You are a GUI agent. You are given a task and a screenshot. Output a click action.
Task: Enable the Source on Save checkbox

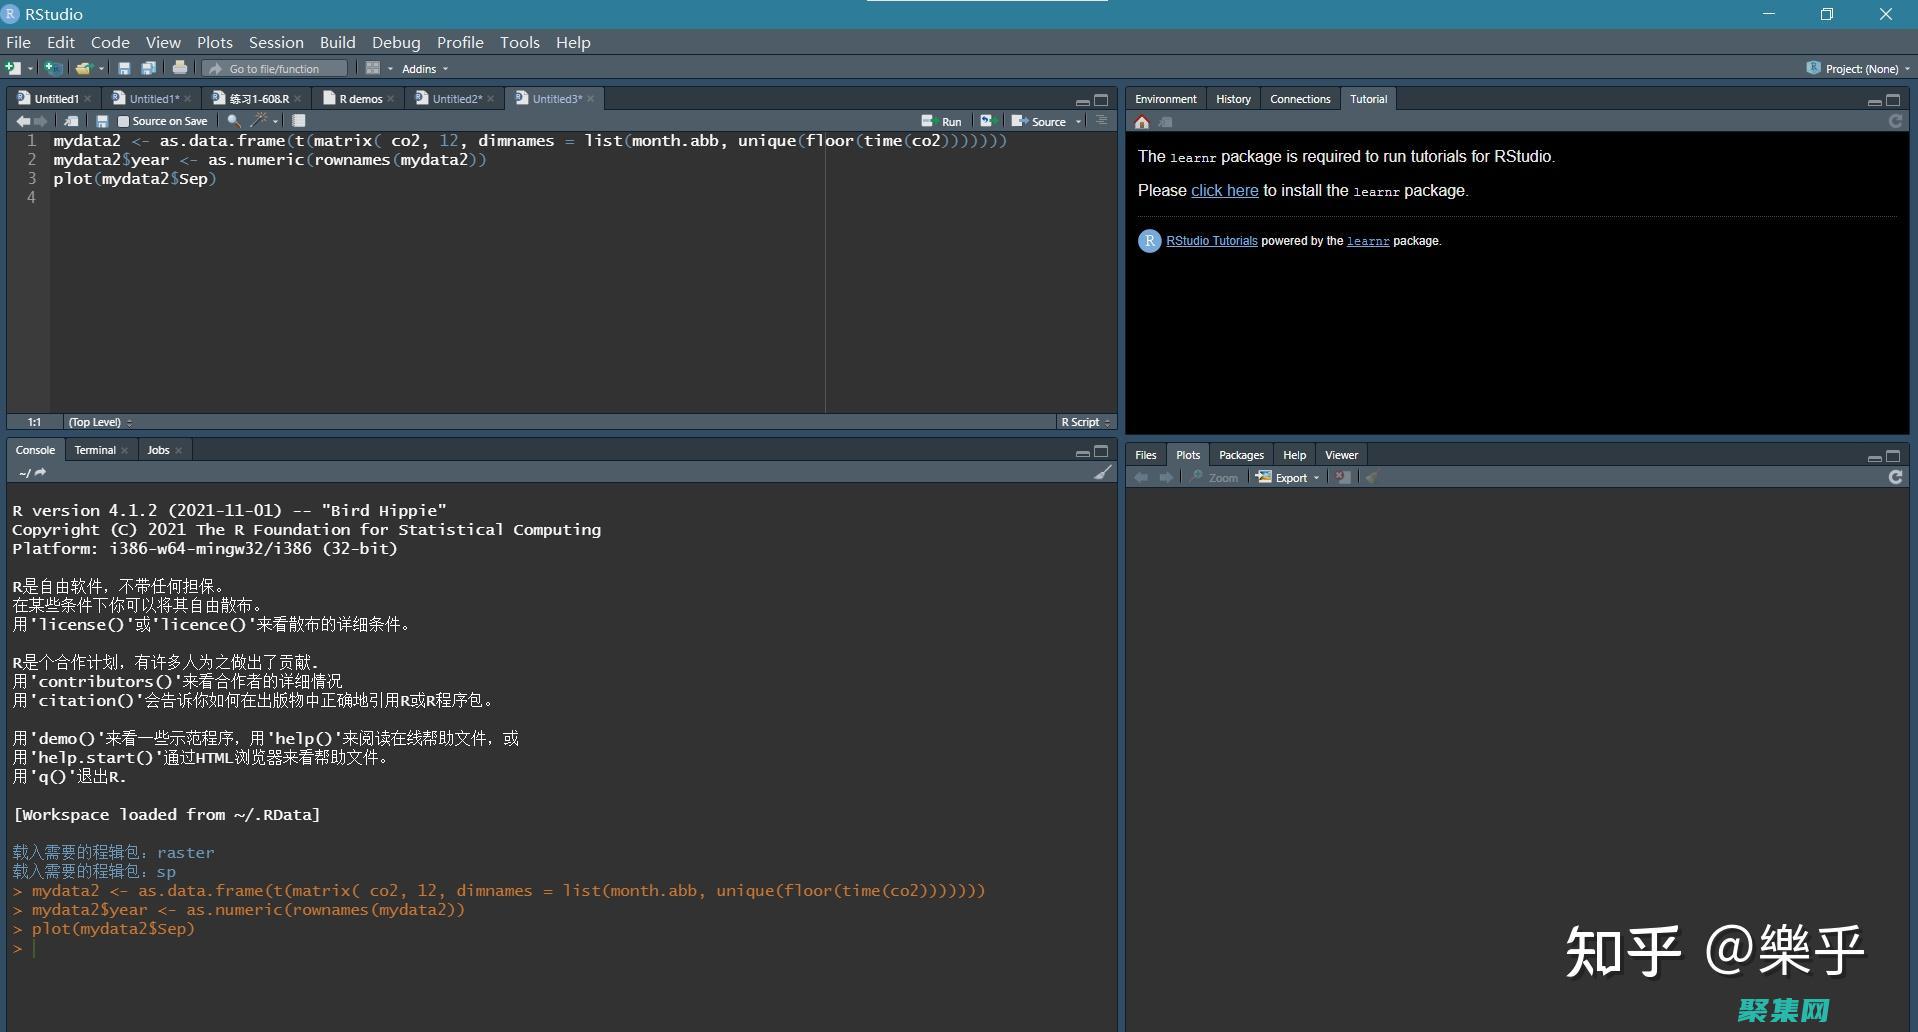click(124, 122)
